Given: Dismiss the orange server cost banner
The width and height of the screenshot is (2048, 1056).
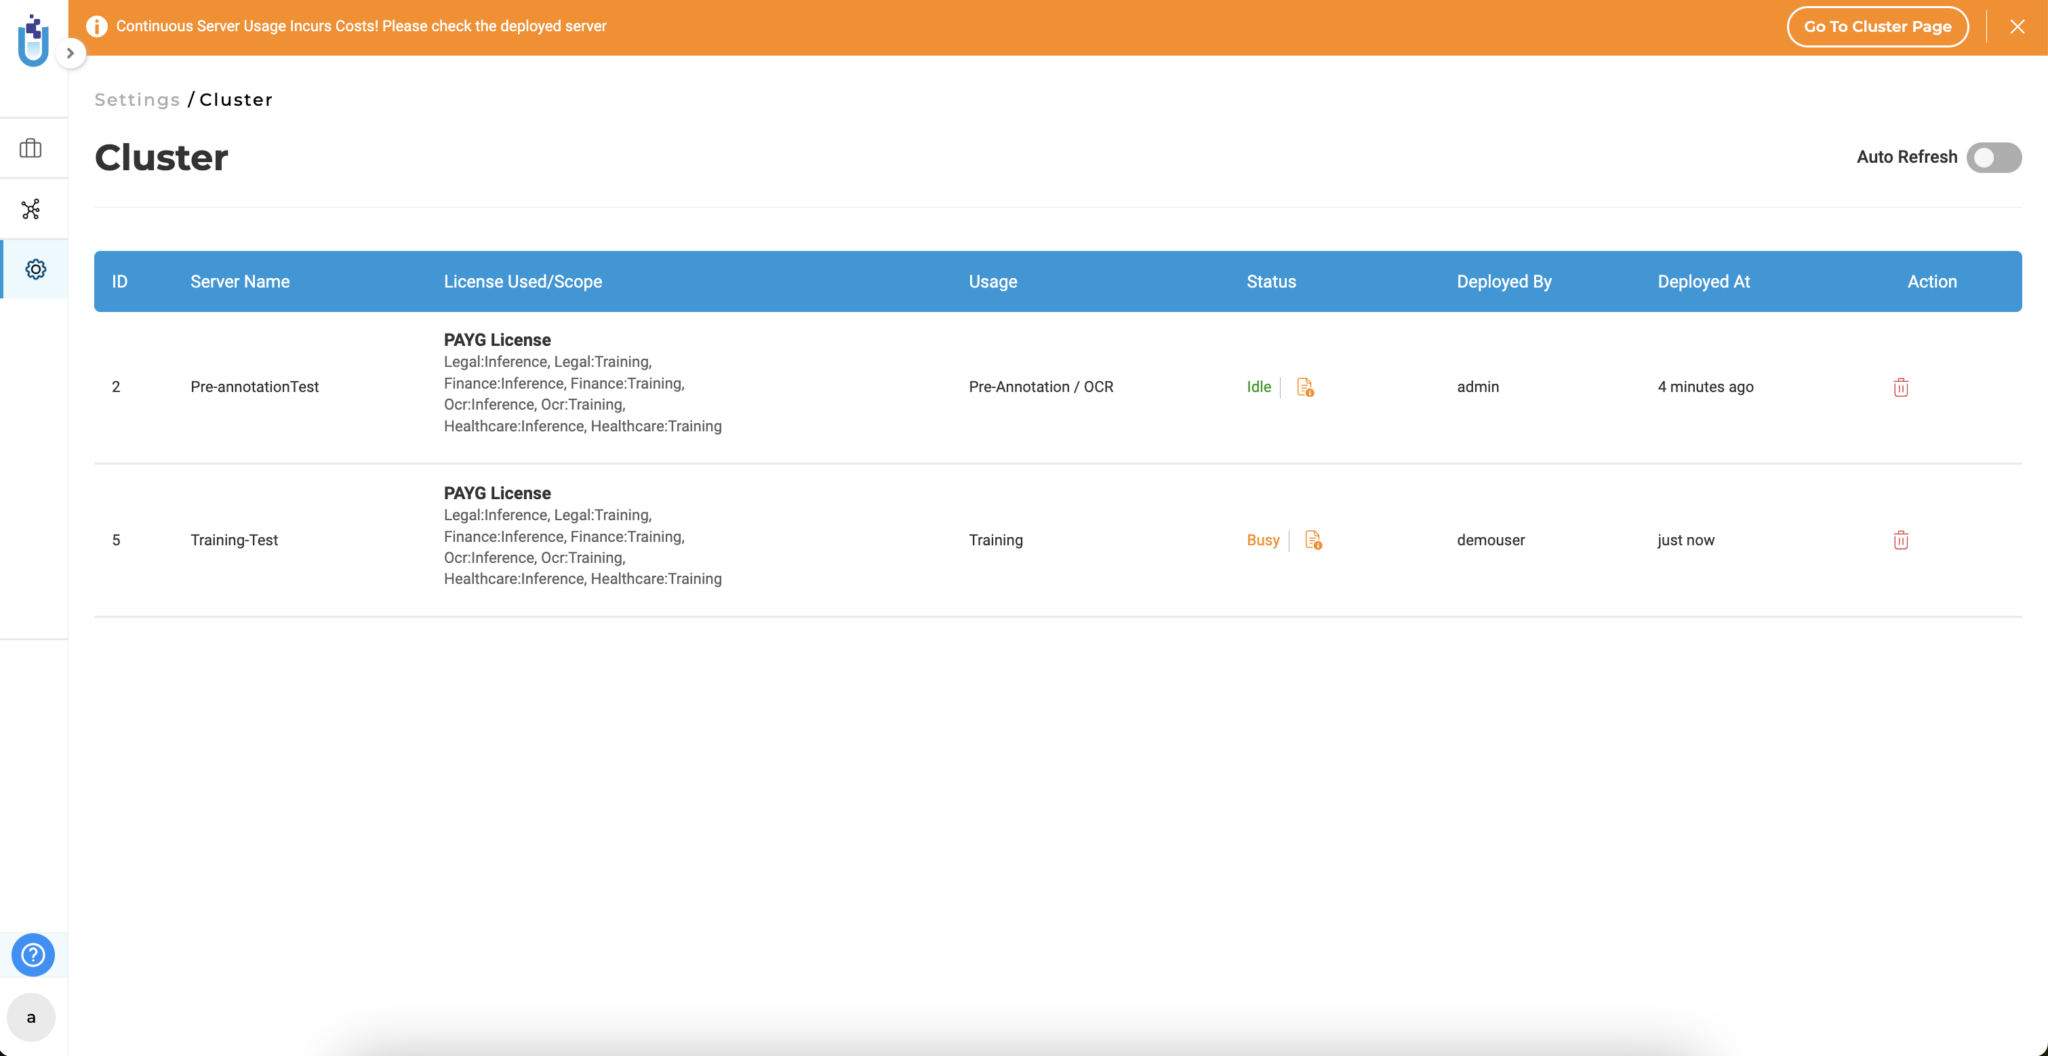Looking at the screenshot, I should coord(2017,27).
